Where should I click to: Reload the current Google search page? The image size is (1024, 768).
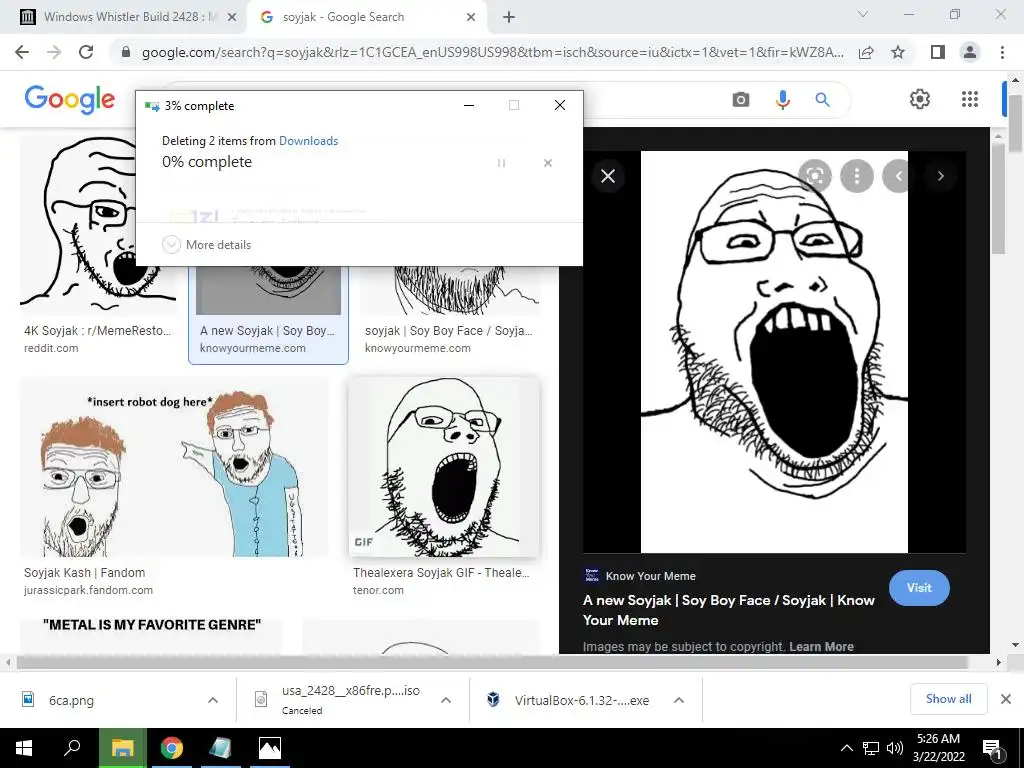[86, 52]
